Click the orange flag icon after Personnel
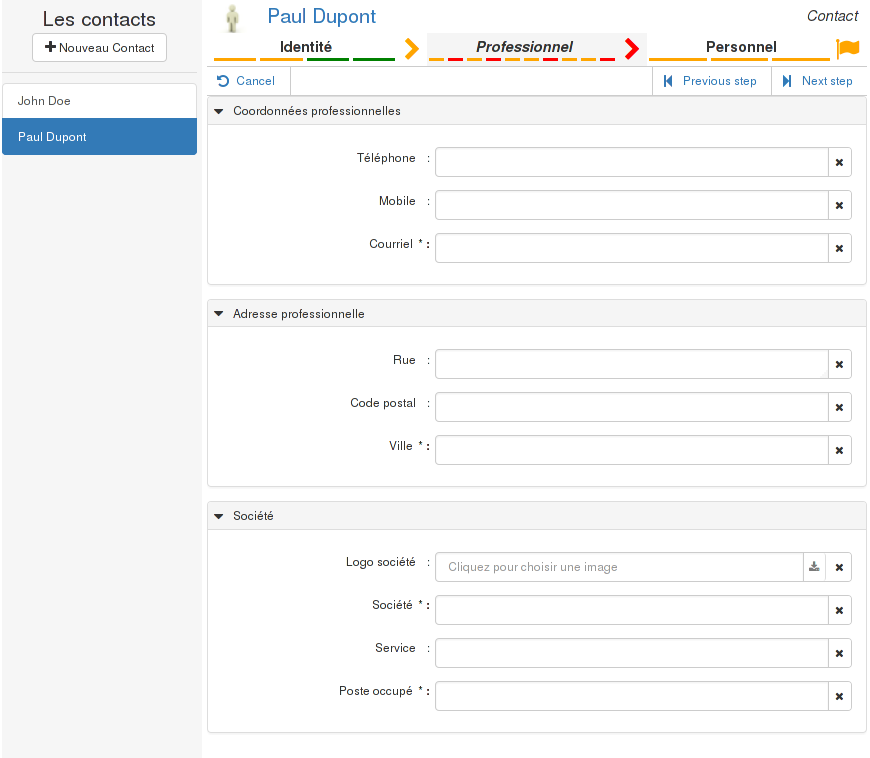 coord(847,48)
